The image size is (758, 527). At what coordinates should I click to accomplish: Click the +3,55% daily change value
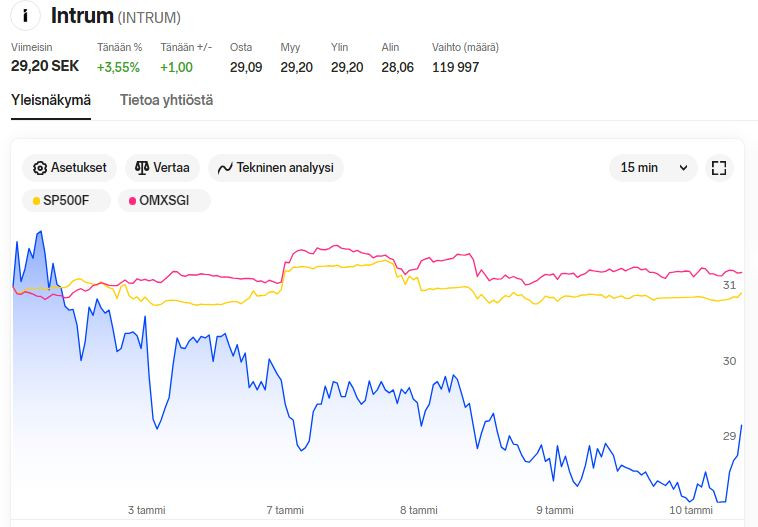118,67
